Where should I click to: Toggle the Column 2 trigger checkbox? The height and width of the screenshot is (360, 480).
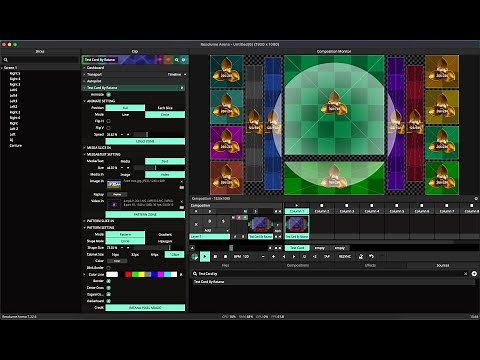tap(322, 205)
